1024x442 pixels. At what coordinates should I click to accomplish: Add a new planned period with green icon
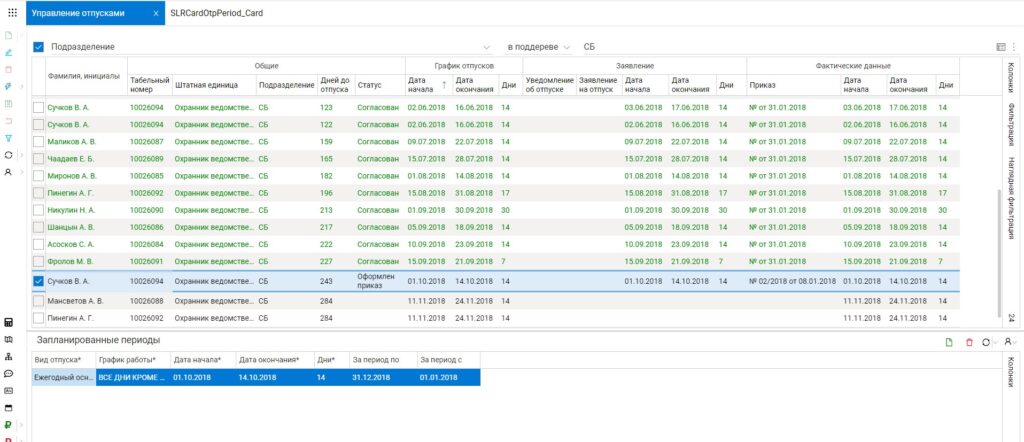[949, 341]
